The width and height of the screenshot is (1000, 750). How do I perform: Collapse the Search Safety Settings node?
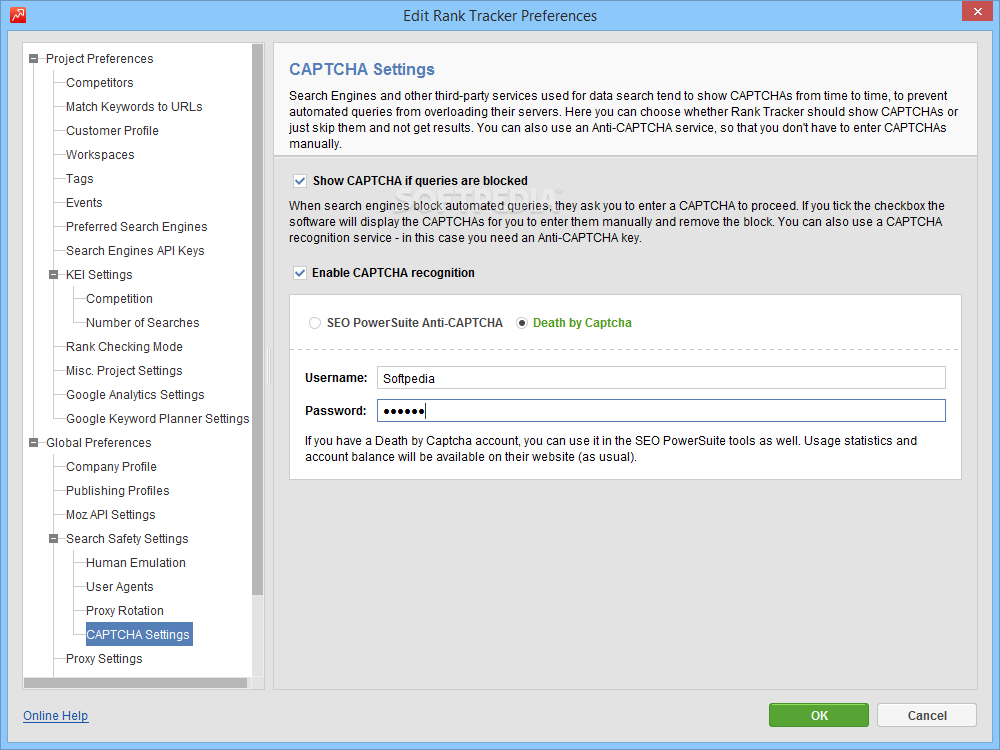(x=54, y=539)
